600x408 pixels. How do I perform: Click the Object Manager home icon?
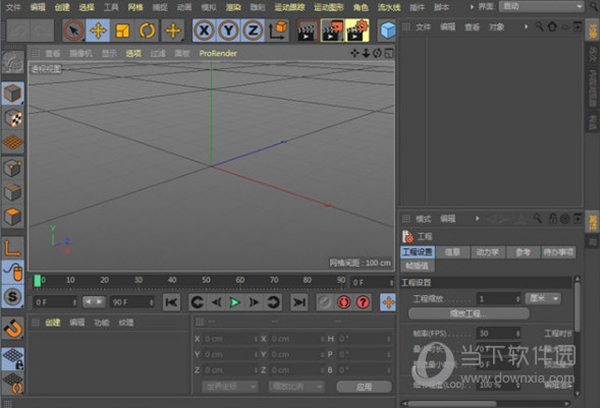tap(552, 27)
